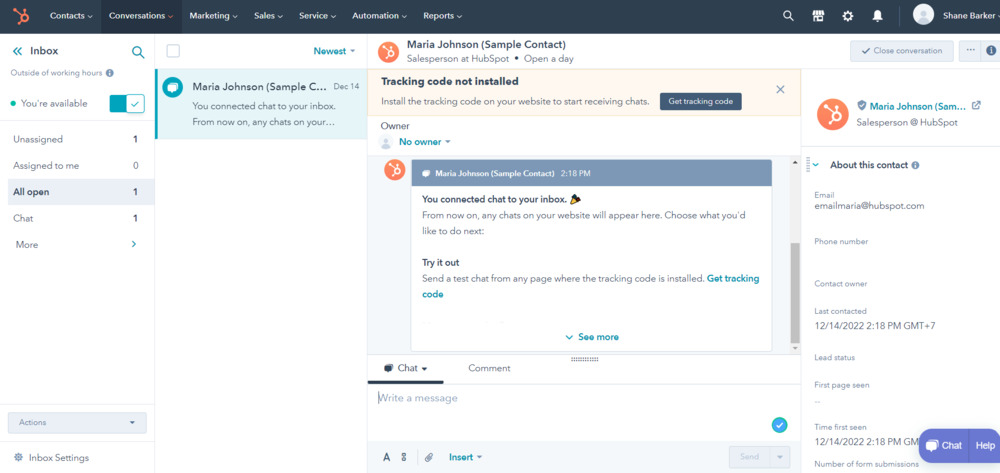Tick the select-all conversations checkbox
Image resolution: width=1000 pixels, height=473 pixels.
pos(173,51)
